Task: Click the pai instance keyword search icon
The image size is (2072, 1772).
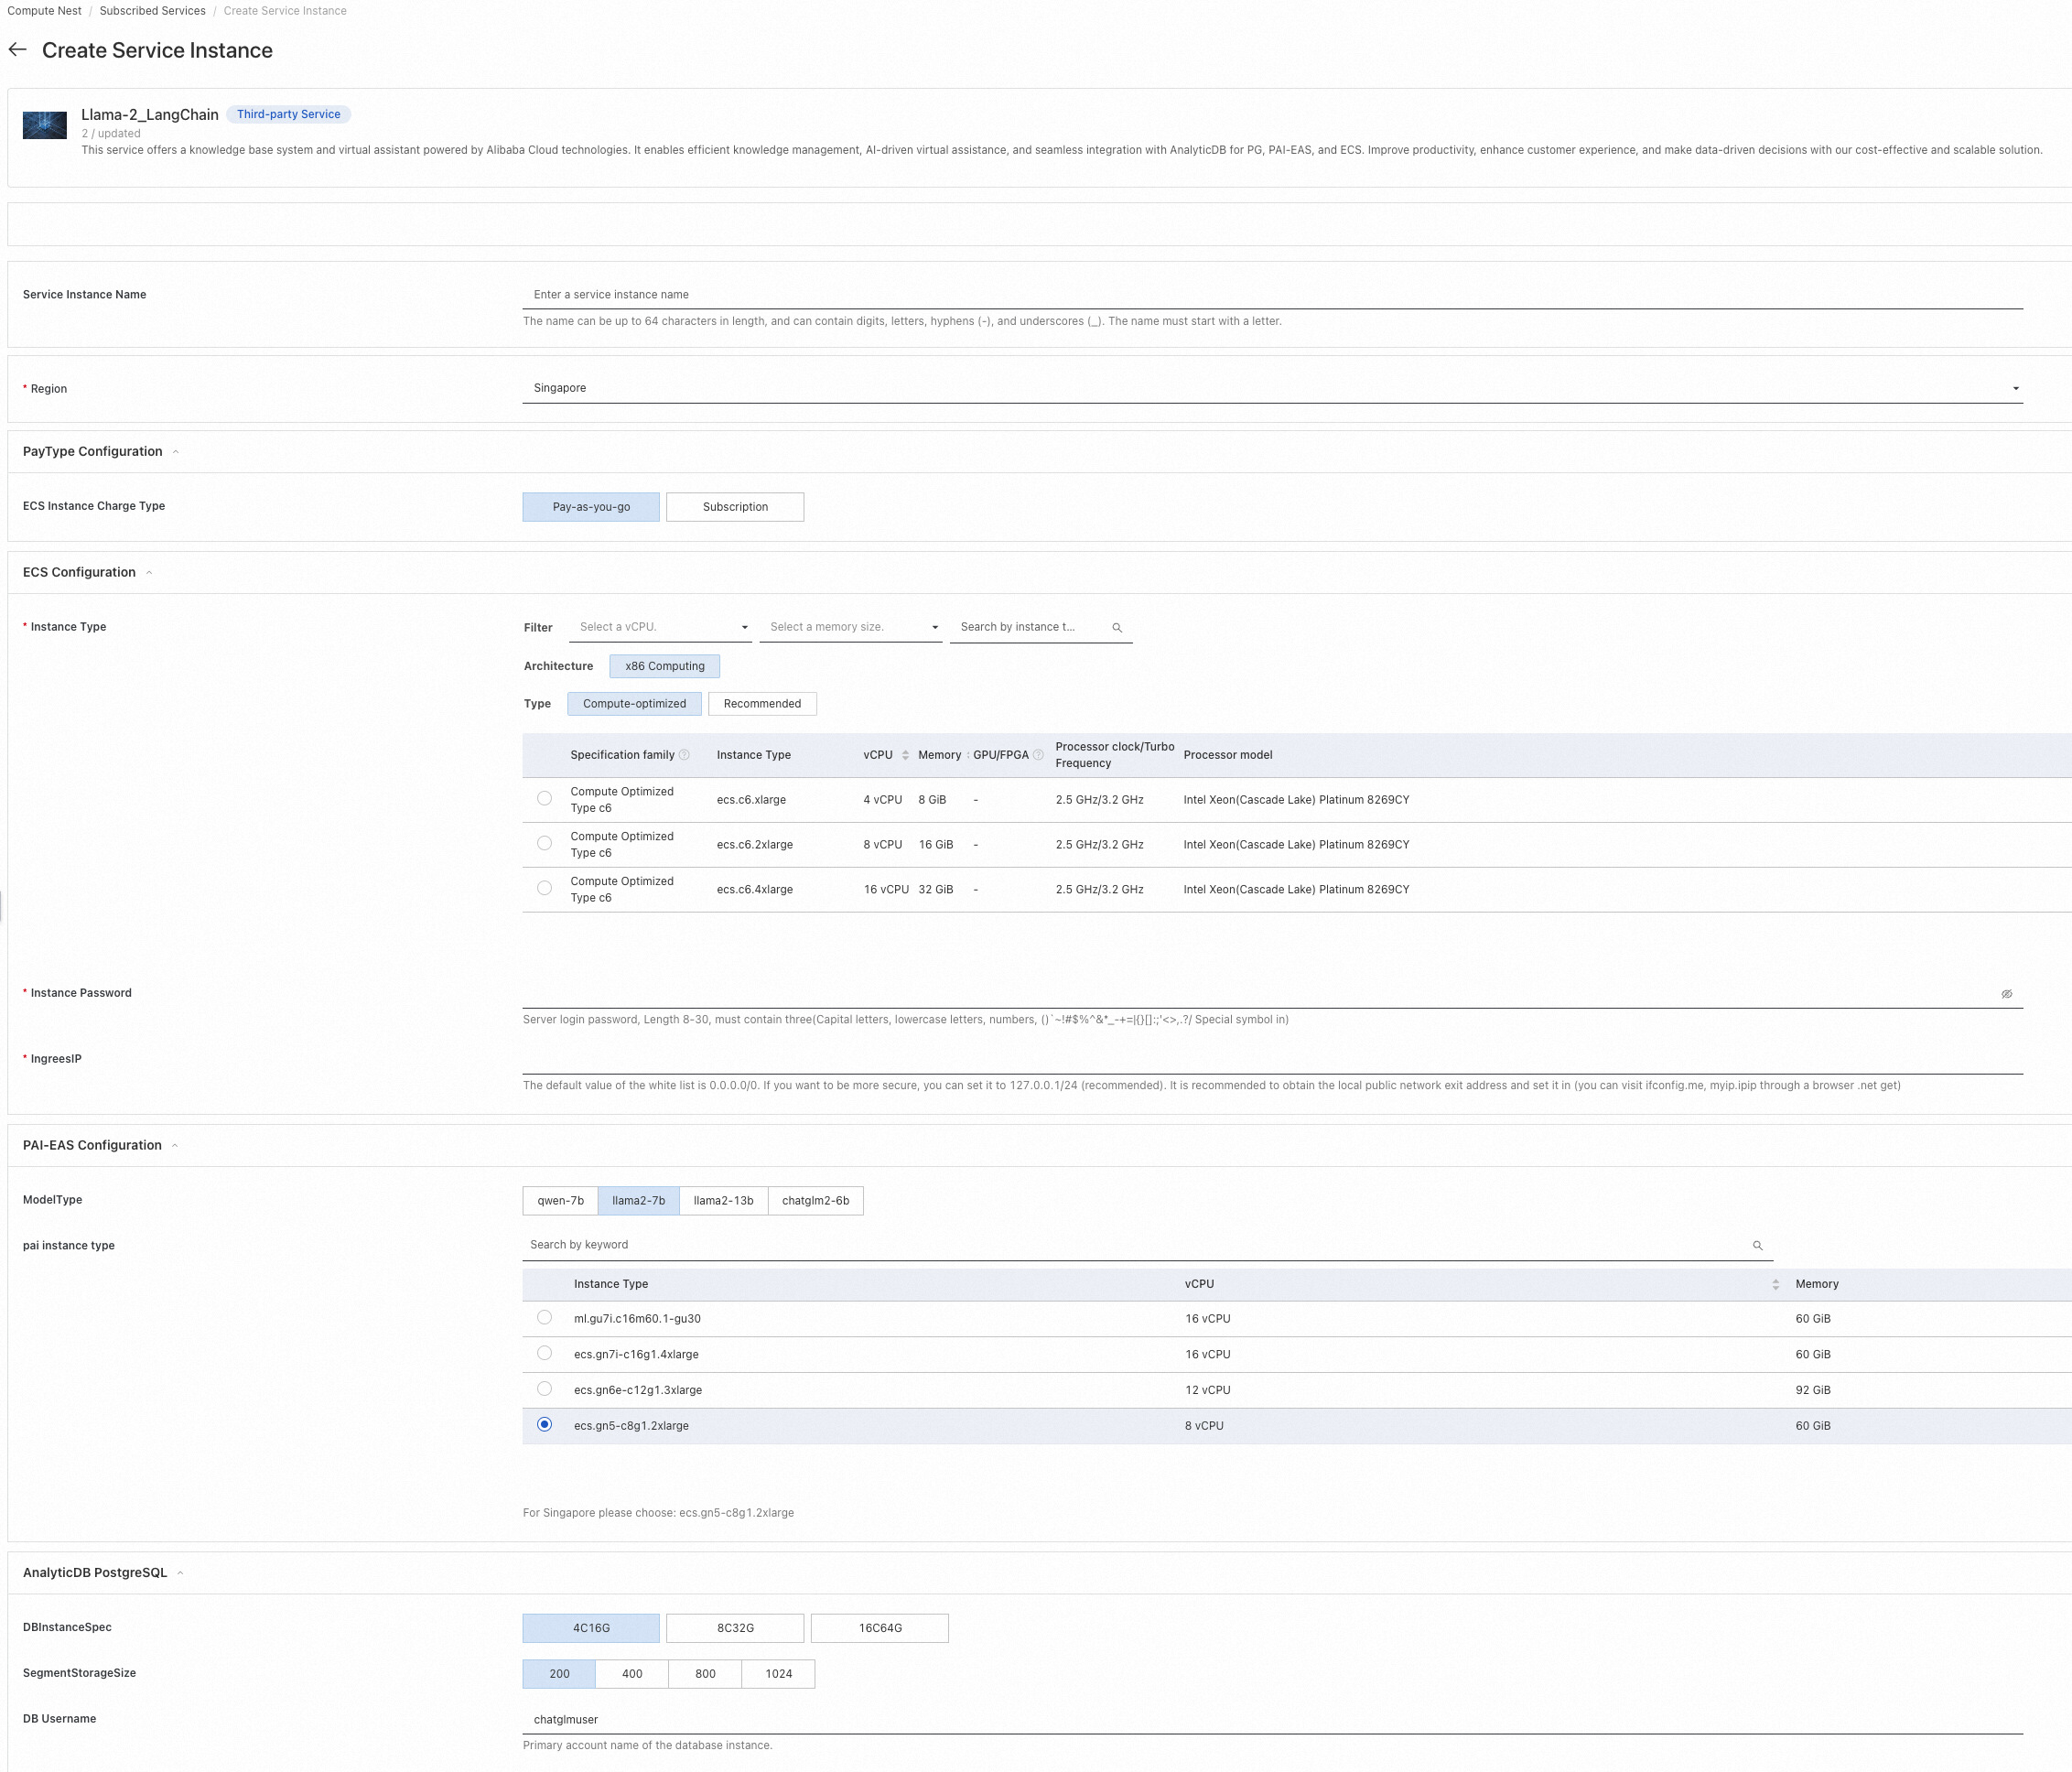Action: coord(1757,1245)
